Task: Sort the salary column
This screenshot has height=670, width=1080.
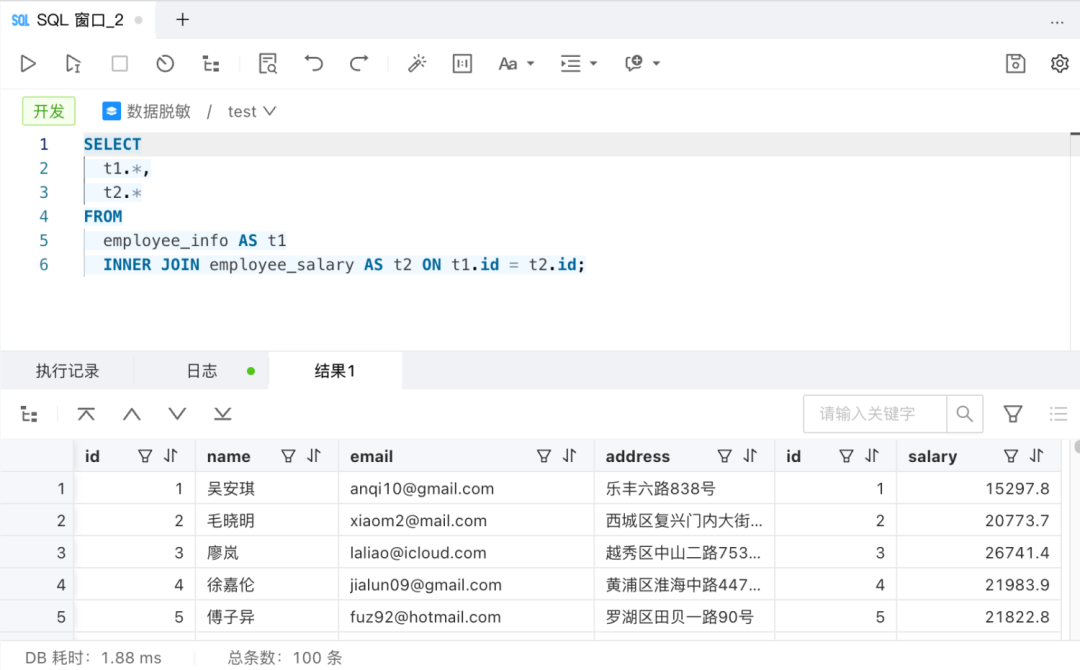Action: 1037,456
